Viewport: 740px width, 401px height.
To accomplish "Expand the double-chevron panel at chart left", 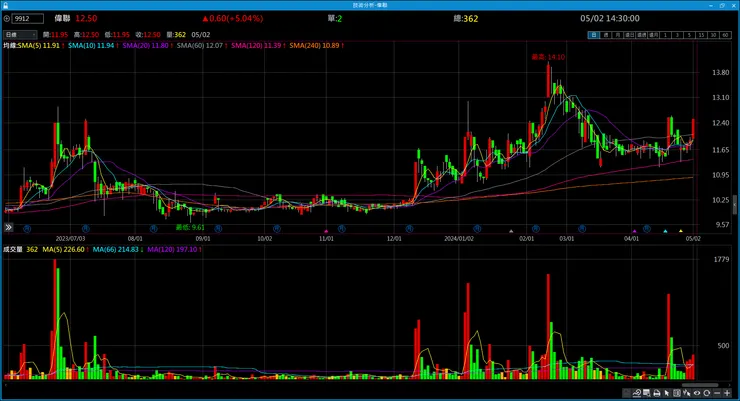I will (x=8, y=227).
